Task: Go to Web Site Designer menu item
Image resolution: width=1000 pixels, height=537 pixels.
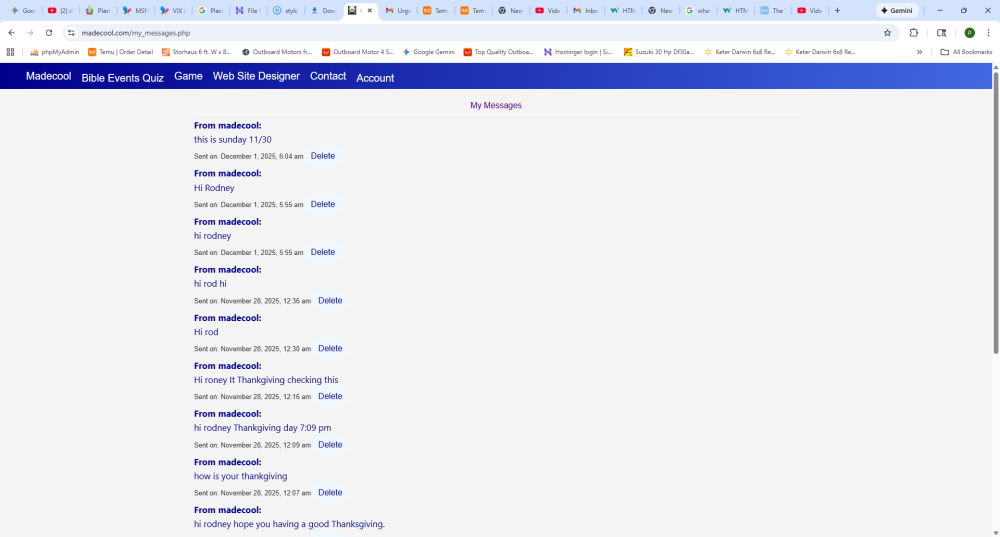Action: pos(256,76)
